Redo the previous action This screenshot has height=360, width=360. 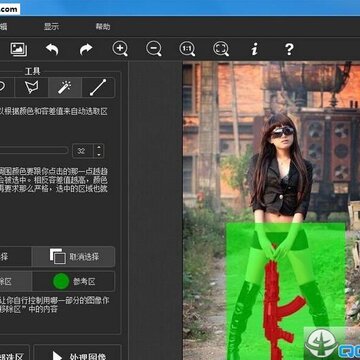[86, 49]
